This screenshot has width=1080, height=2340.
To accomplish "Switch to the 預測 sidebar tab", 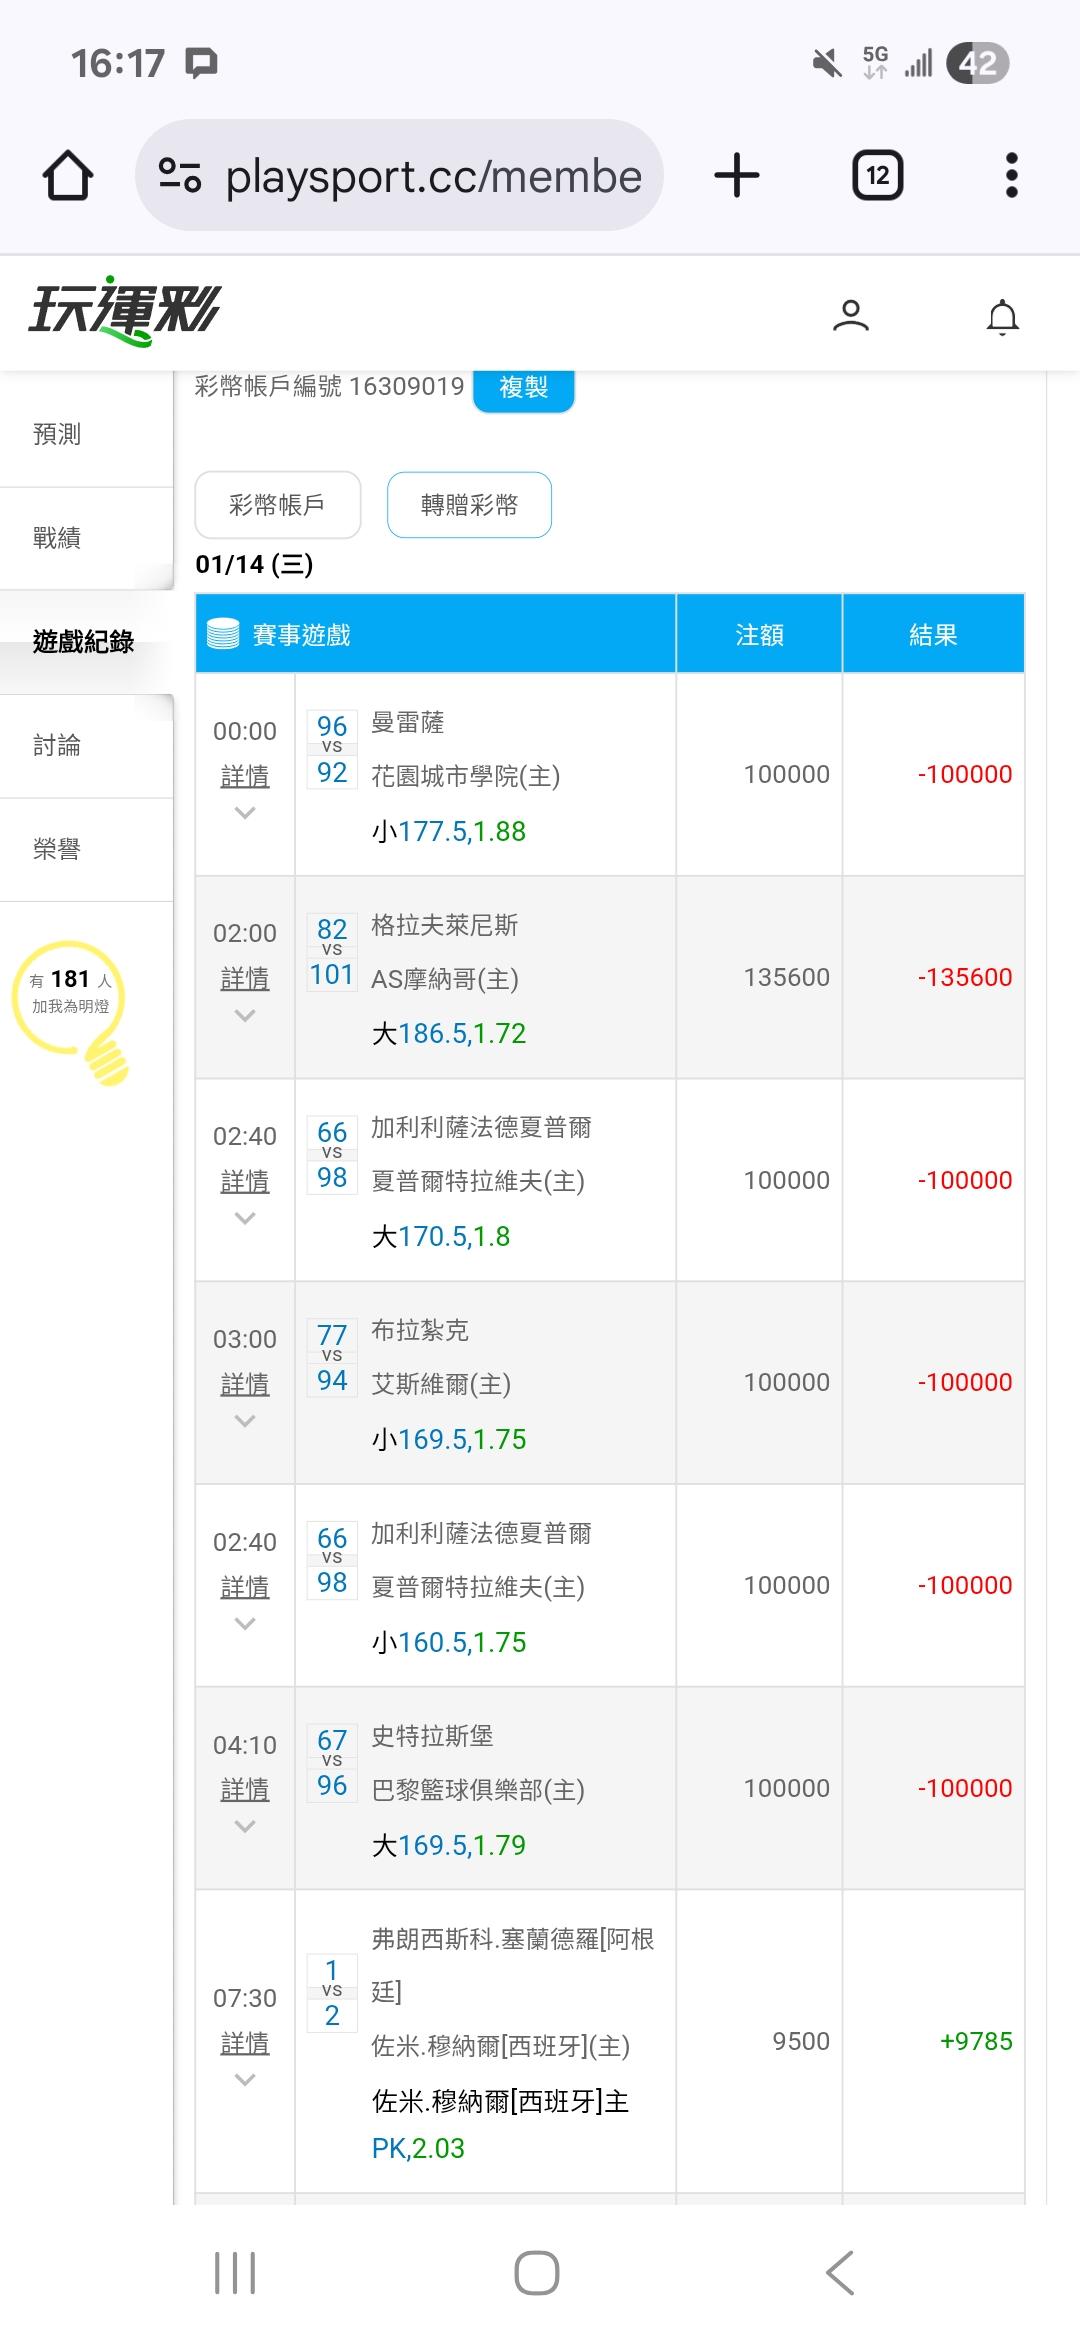I will click(x=57, y=434).
